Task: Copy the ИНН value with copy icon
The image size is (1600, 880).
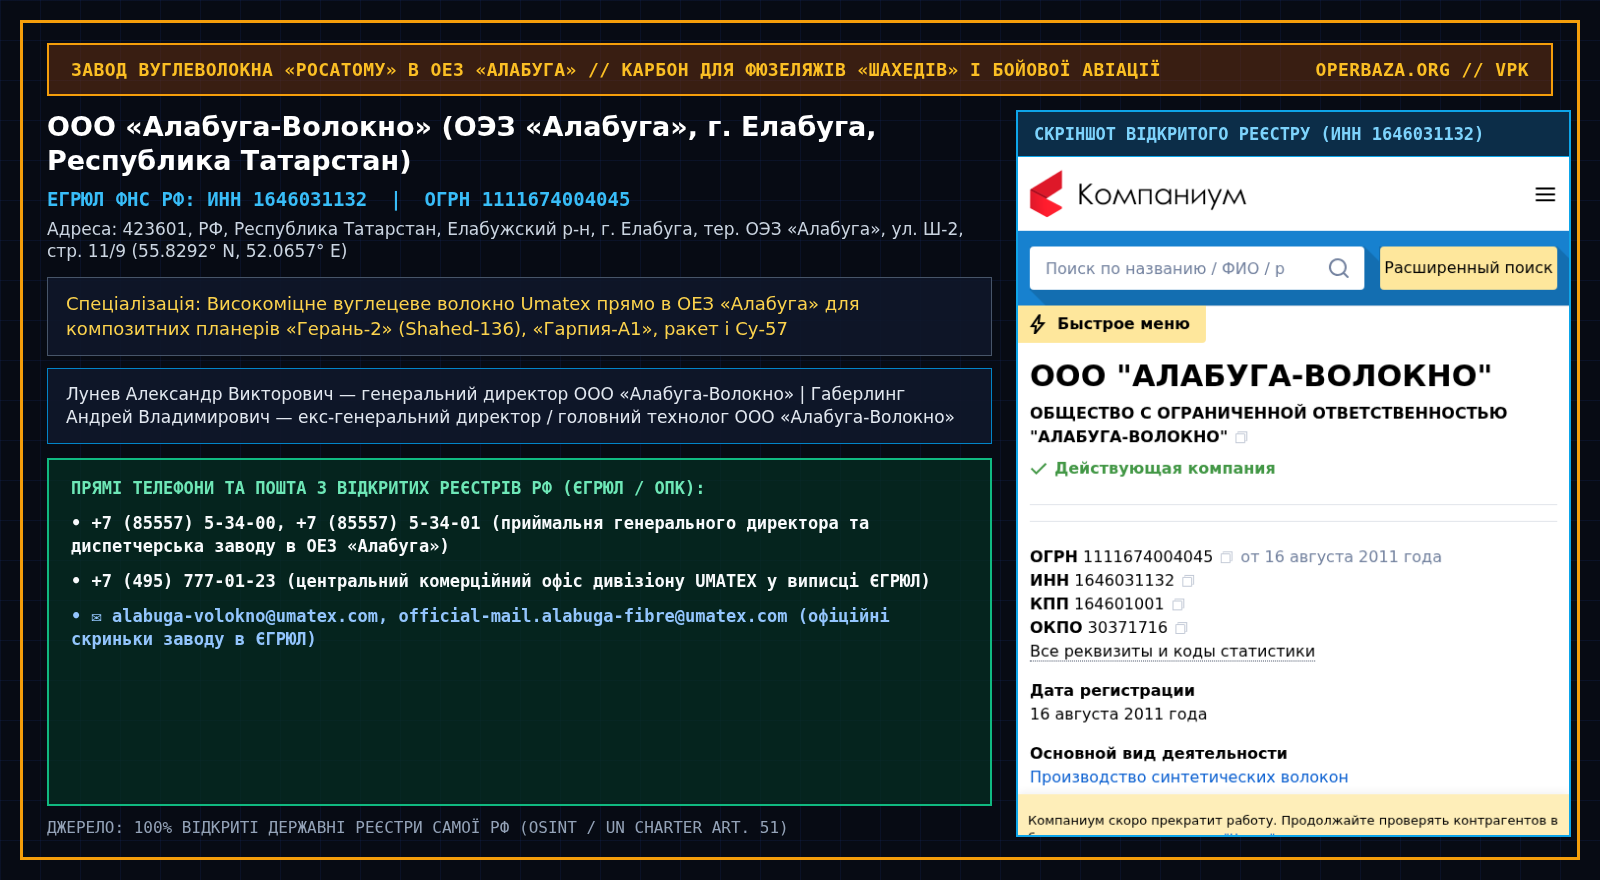Action: (x=1188, y=581)
